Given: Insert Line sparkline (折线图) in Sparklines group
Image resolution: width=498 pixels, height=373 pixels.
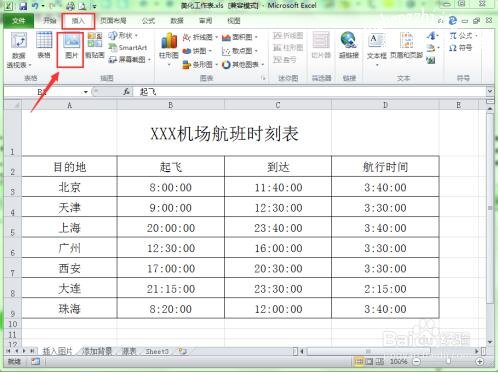Looking at the screenshot, I should pyautogui.click(x=288, y=36).
